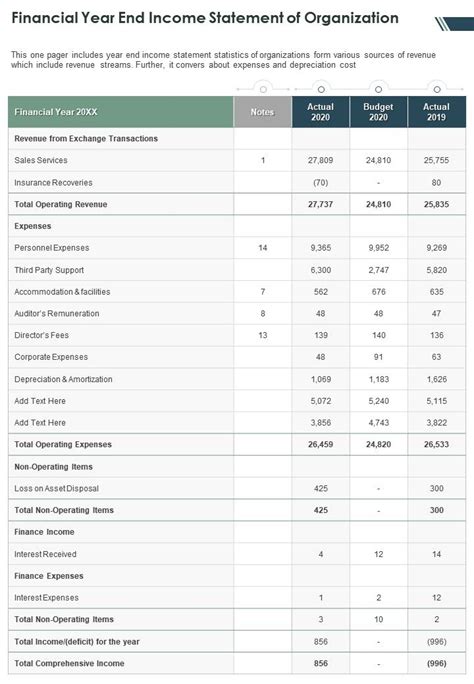474x684 pixels.
Task: Click the circle marker above the Notes column
Action: coord(263,89)
